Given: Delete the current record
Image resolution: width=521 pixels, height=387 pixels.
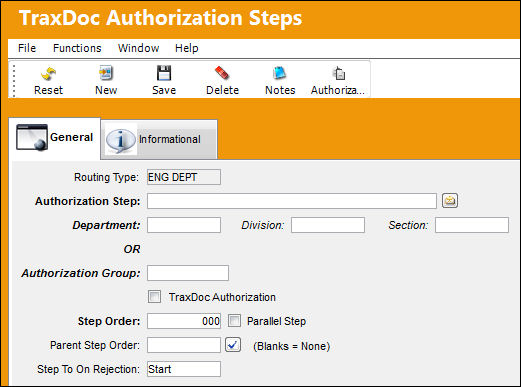Looking at the screenshot, I should (222, 81).
